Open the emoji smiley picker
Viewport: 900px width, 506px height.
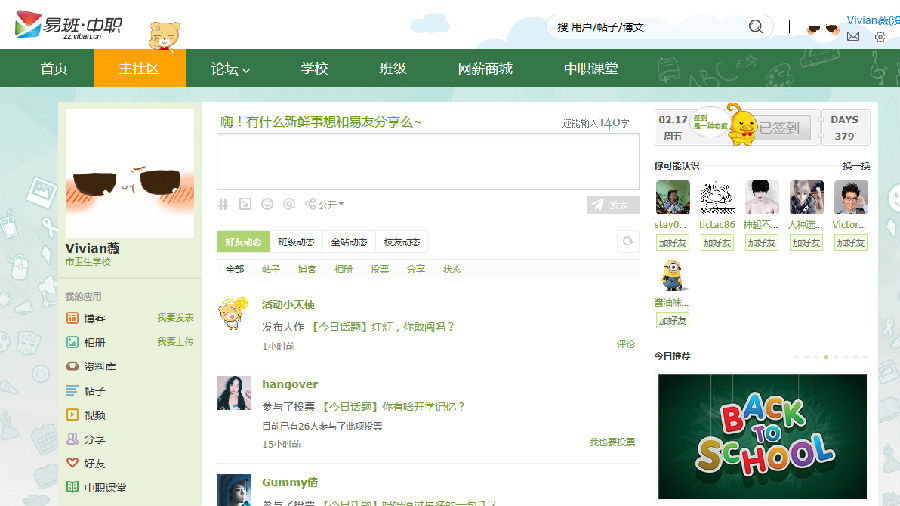(267, 204)
